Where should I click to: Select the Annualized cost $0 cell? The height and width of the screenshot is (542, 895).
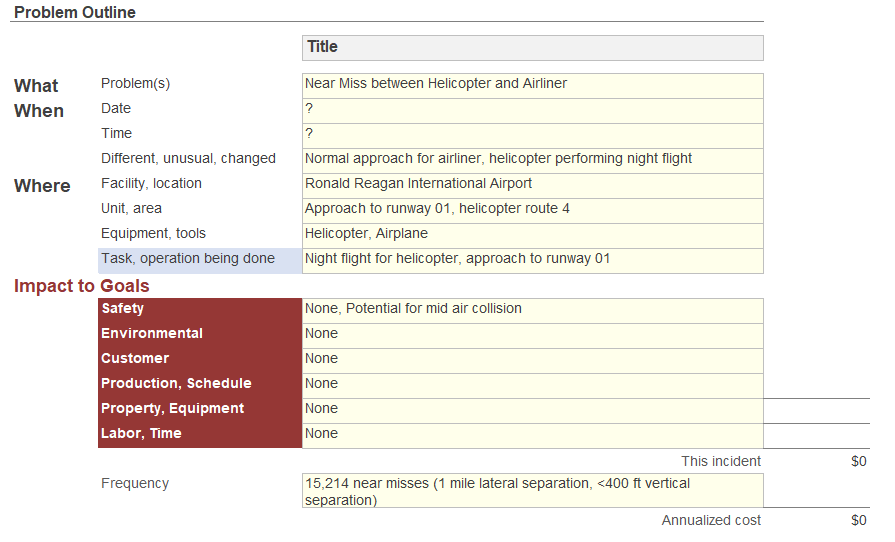pyautogui.click(x=857, y=521)
